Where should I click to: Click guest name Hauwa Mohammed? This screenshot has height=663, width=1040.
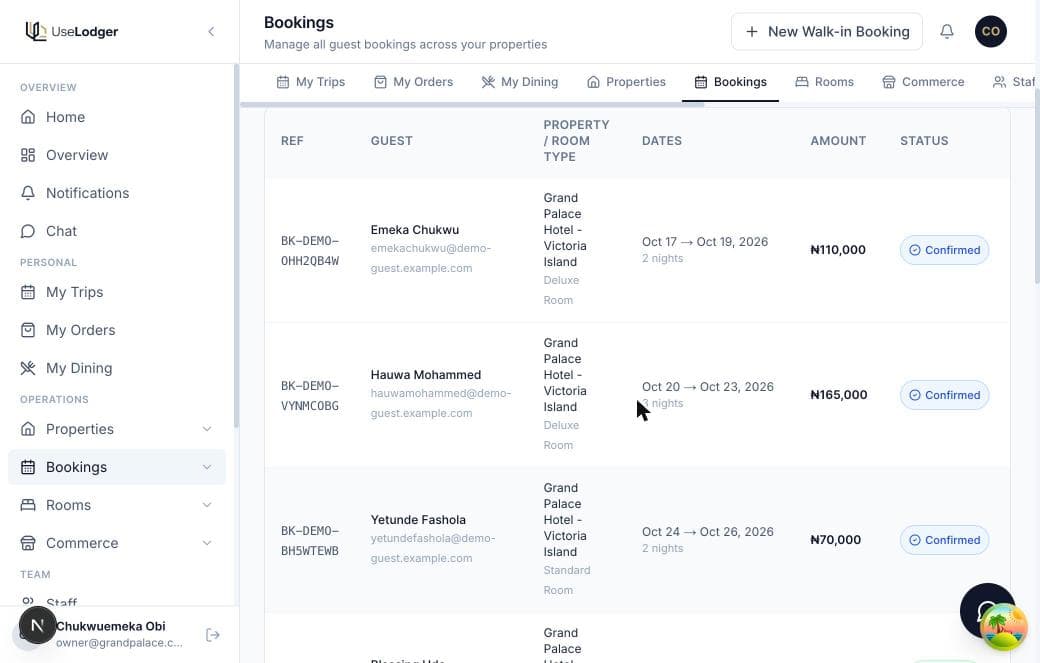click(426, 375)
